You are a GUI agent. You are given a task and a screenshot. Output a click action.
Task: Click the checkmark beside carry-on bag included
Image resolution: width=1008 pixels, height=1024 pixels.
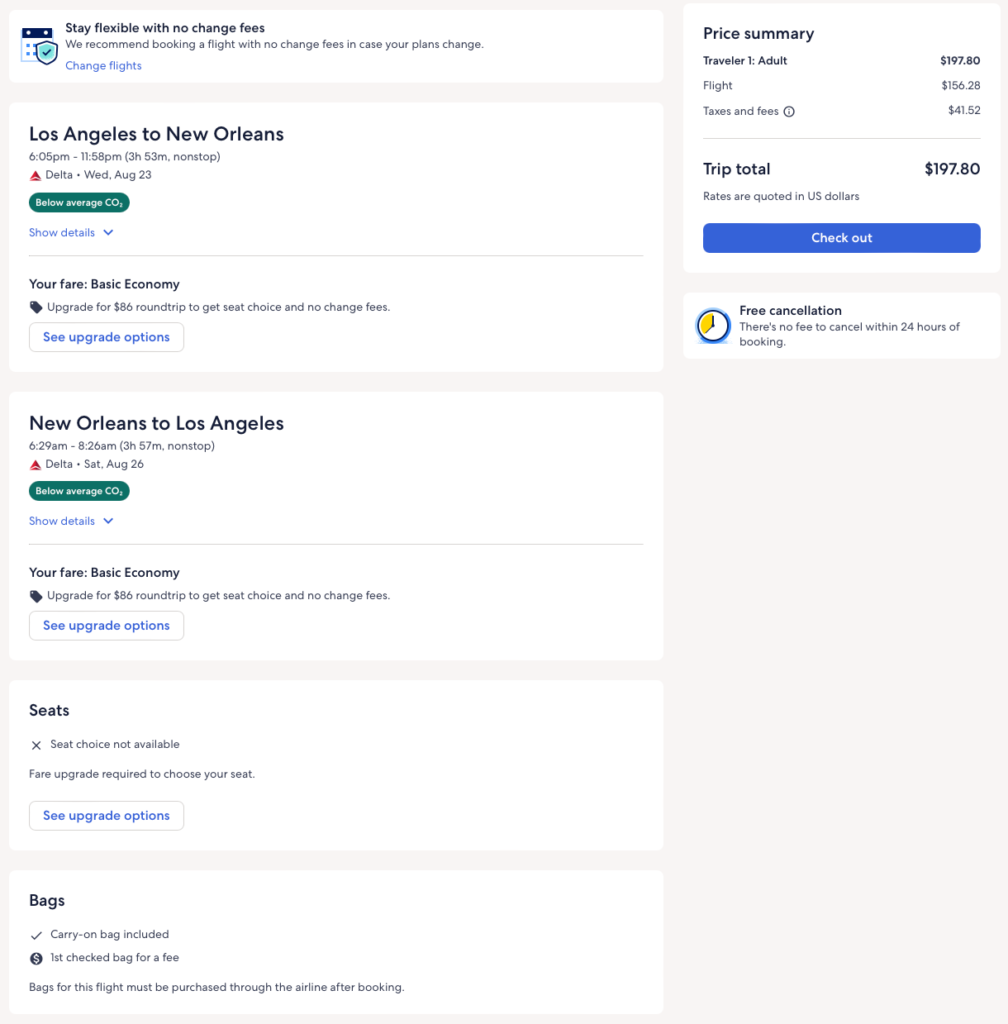[x=36, y=935]
